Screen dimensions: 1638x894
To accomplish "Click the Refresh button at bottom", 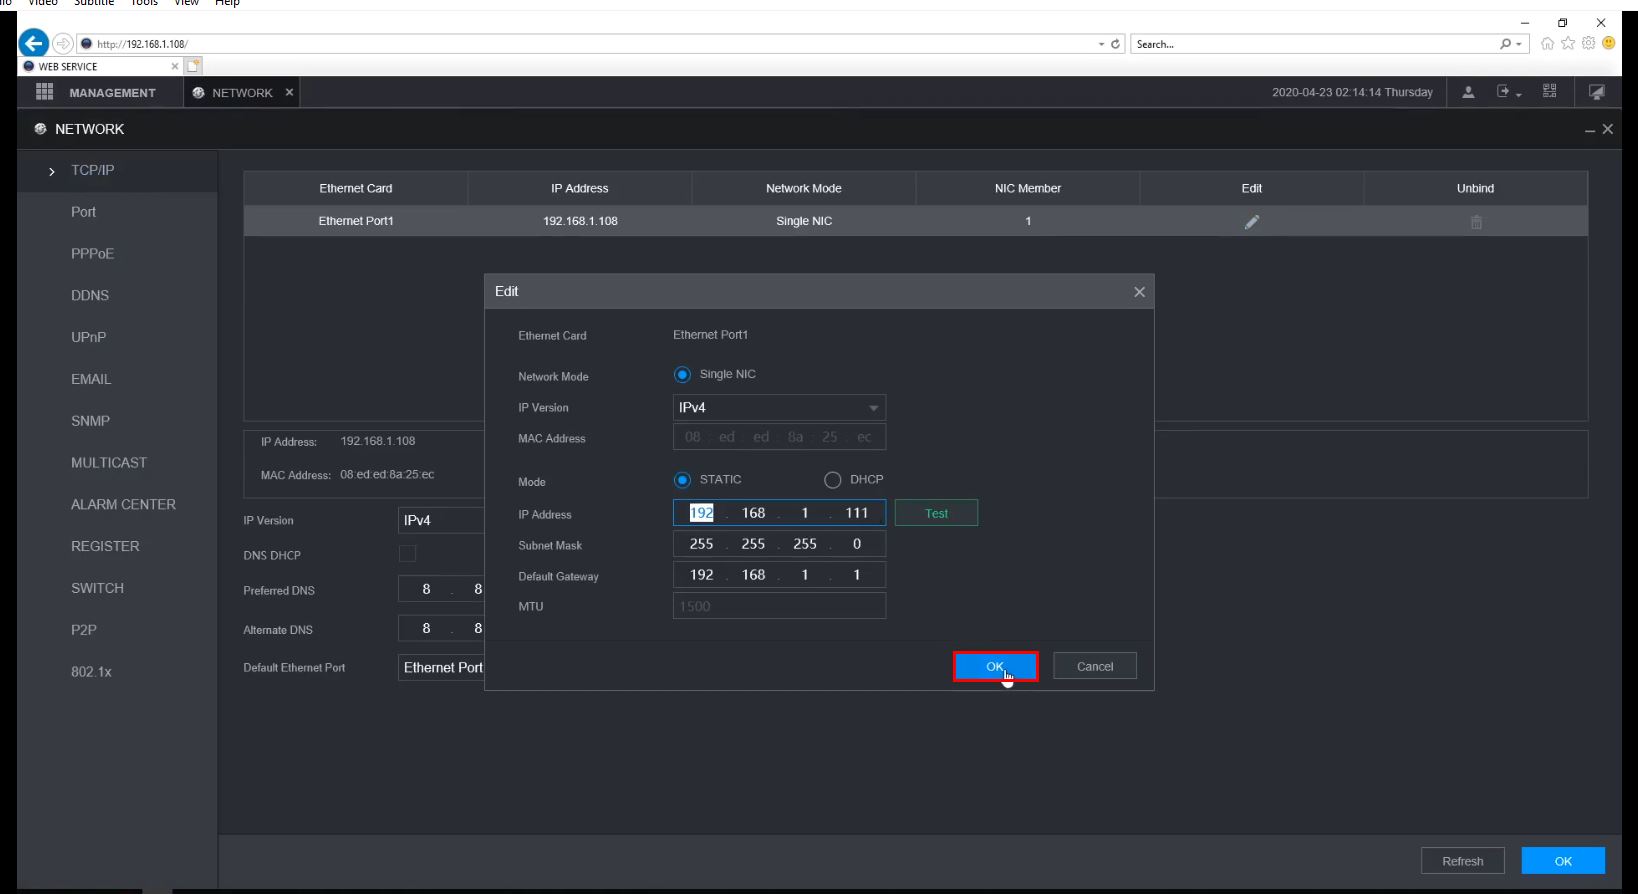I will (1462, 861).
